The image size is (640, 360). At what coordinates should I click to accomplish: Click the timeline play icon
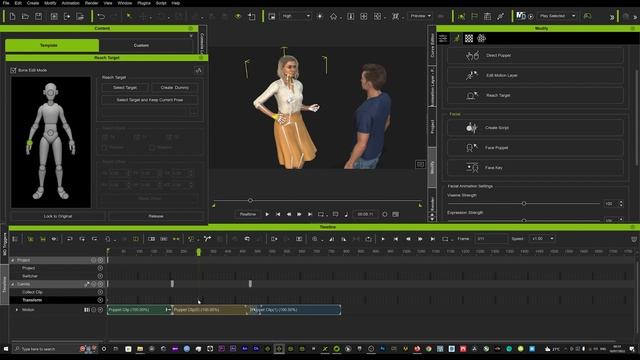coord(383,239)
